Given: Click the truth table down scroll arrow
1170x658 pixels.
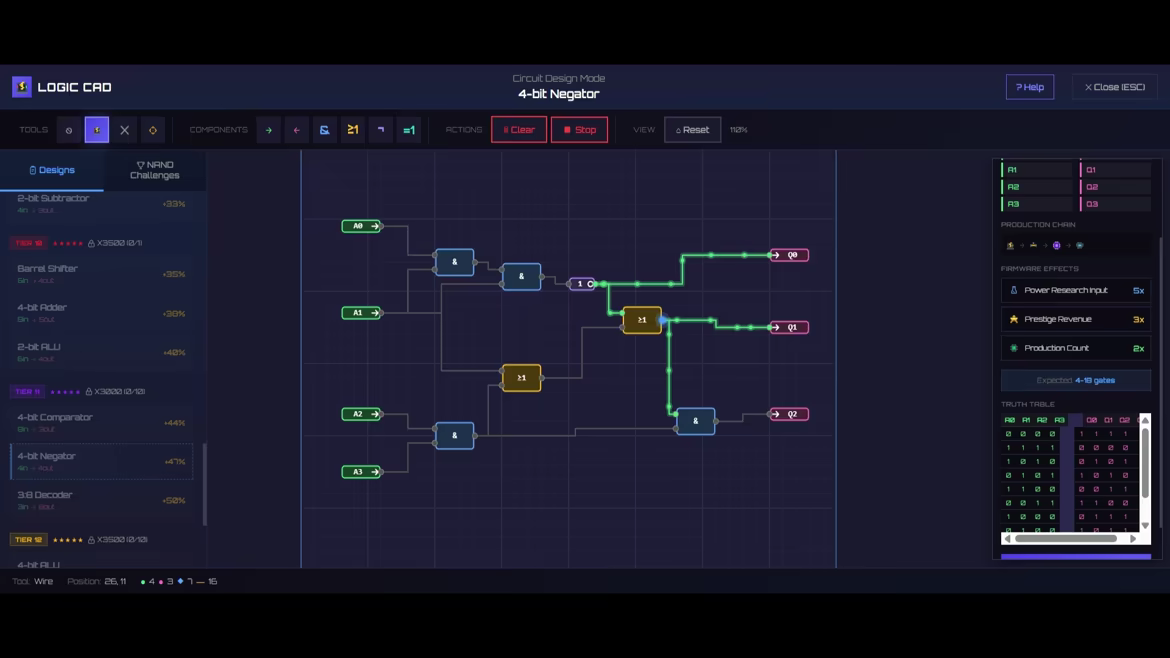Looking at the screenshot, I should tap(1145, 525).
